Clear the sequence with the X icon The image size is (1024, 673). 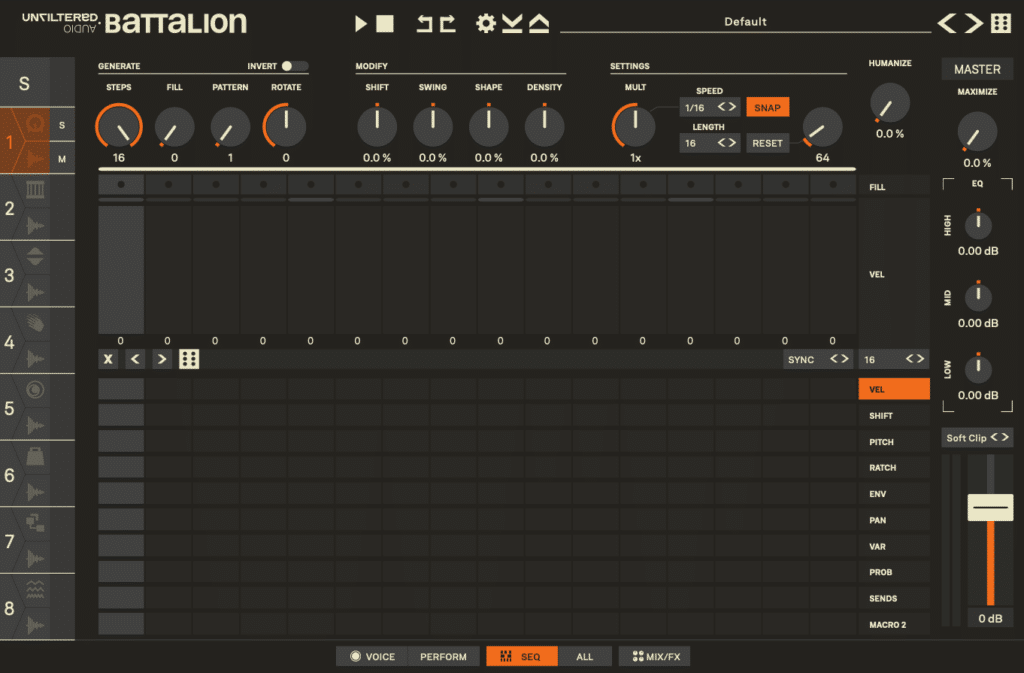[108, 360]
